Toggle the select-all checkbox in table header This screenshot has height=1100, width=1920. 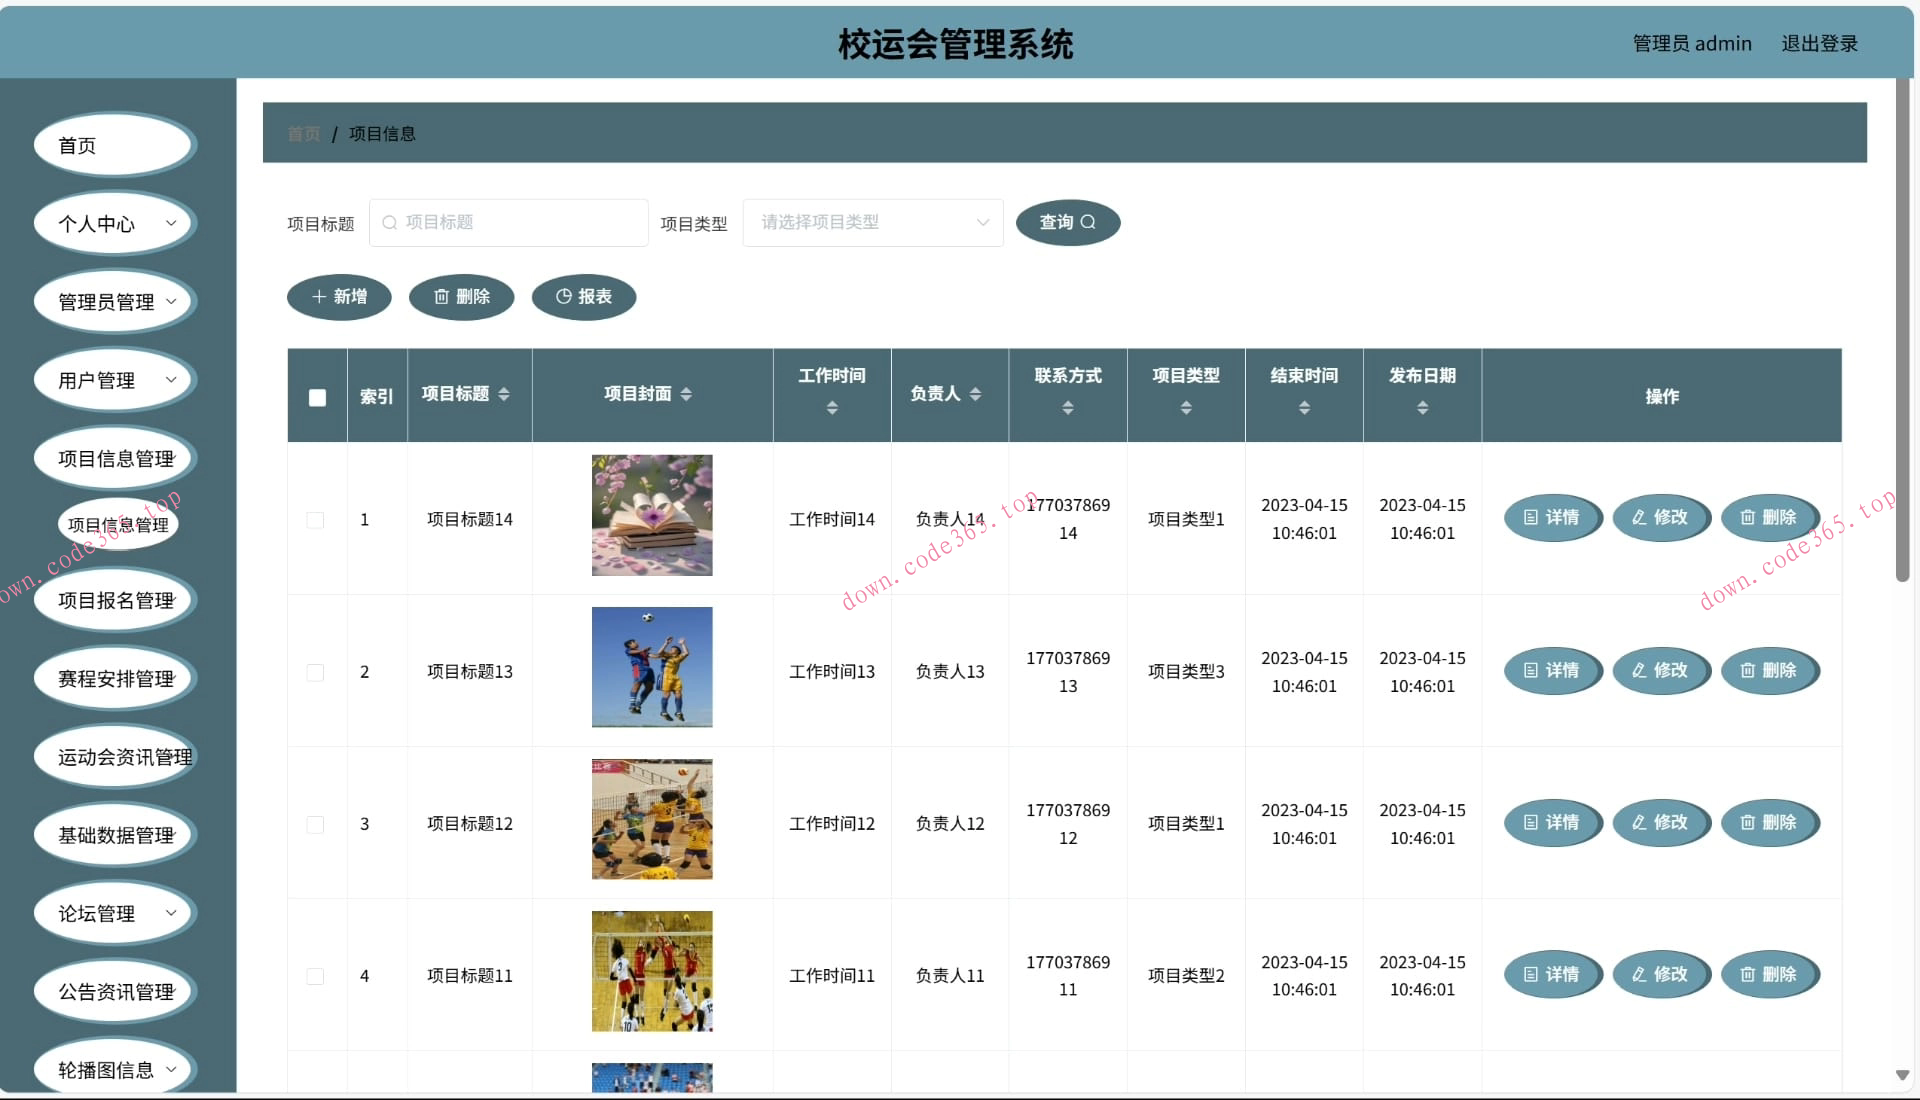point(317,397)
